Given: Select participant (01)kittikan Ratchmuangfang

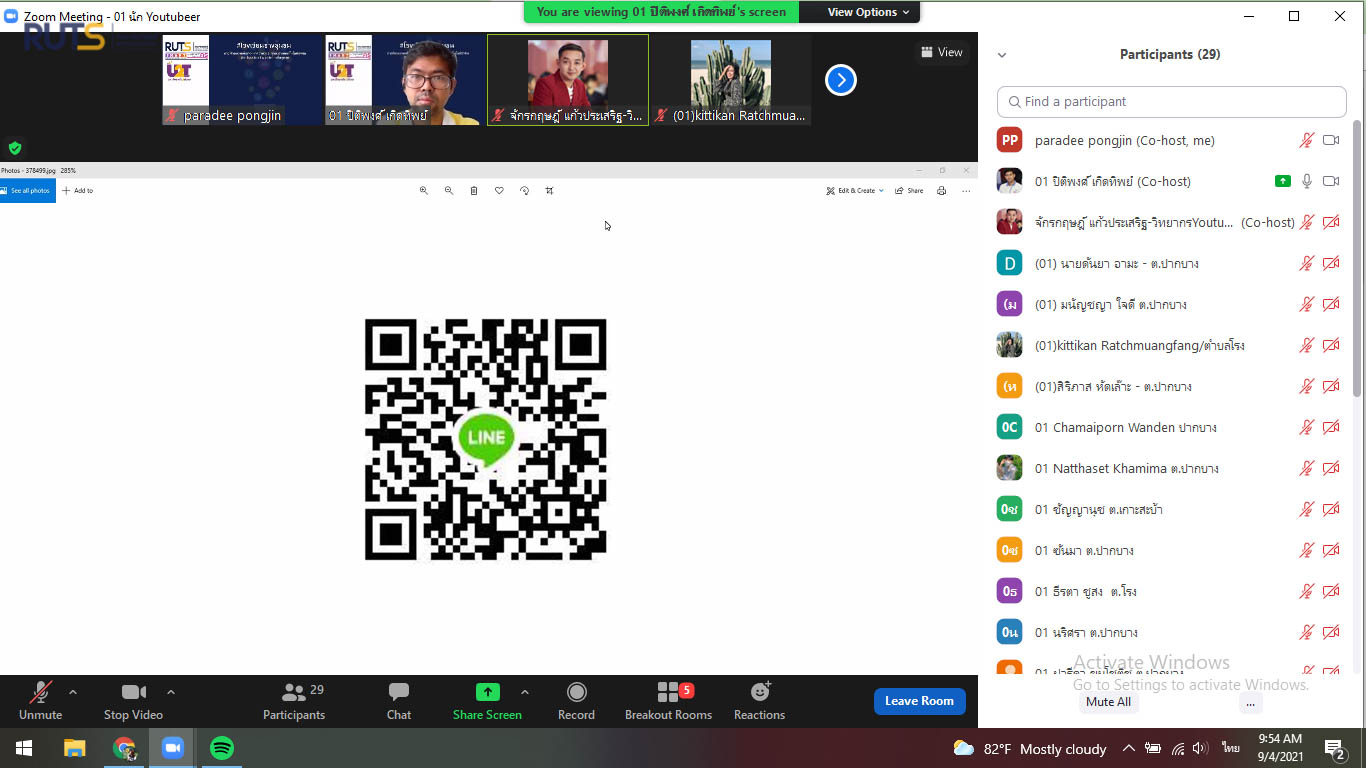Looking at the screenshot, I should click(x=1166, y=346).
